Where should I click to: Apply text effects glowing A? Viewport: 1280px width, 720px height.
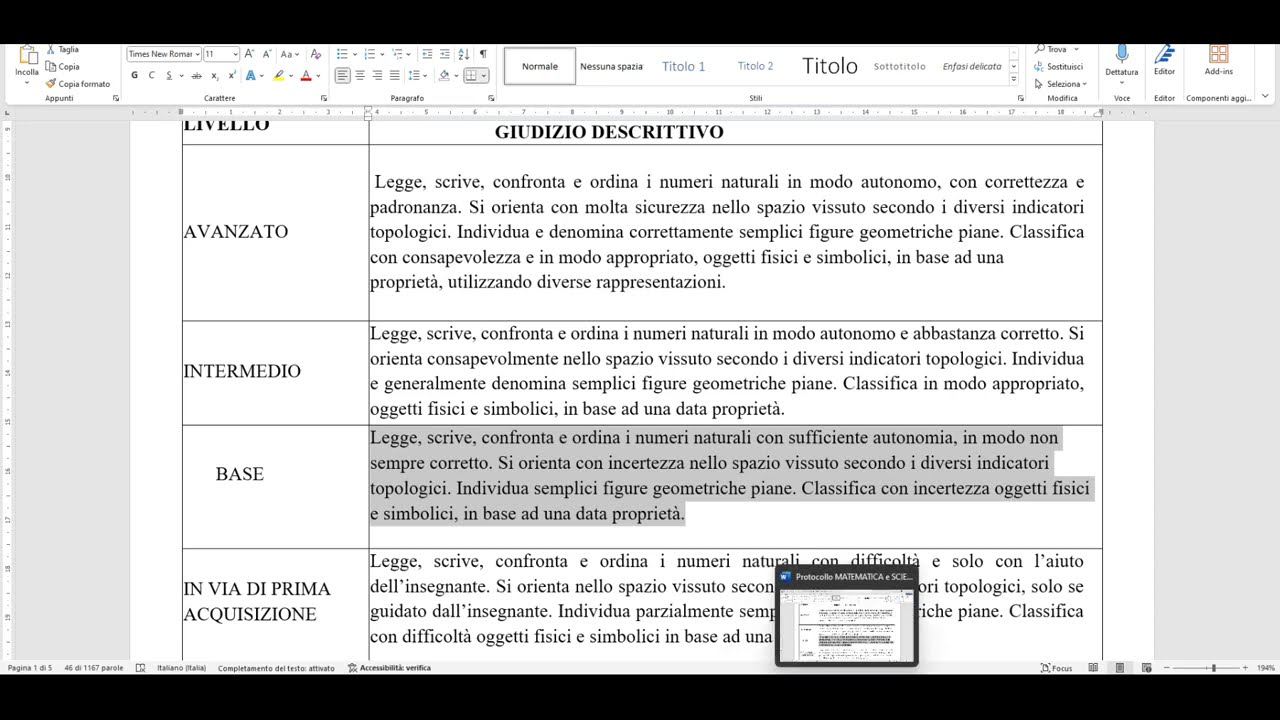pyautogui.click(x=251, y=75)
